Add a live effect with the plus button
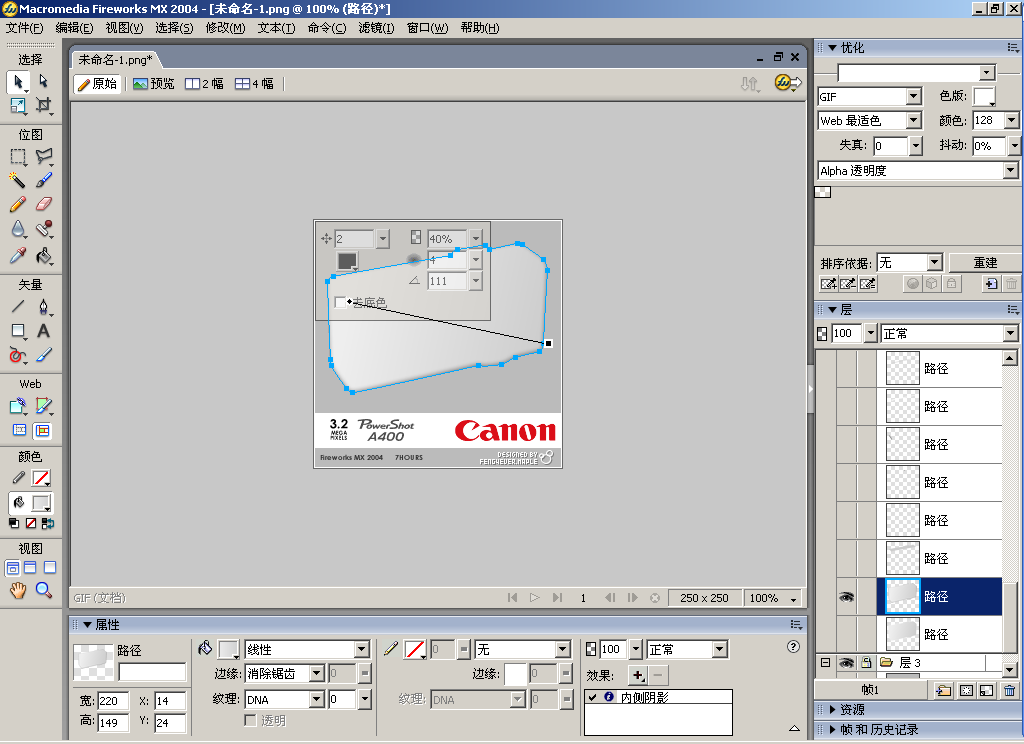The image size is (1024, 744). [638, 675]
